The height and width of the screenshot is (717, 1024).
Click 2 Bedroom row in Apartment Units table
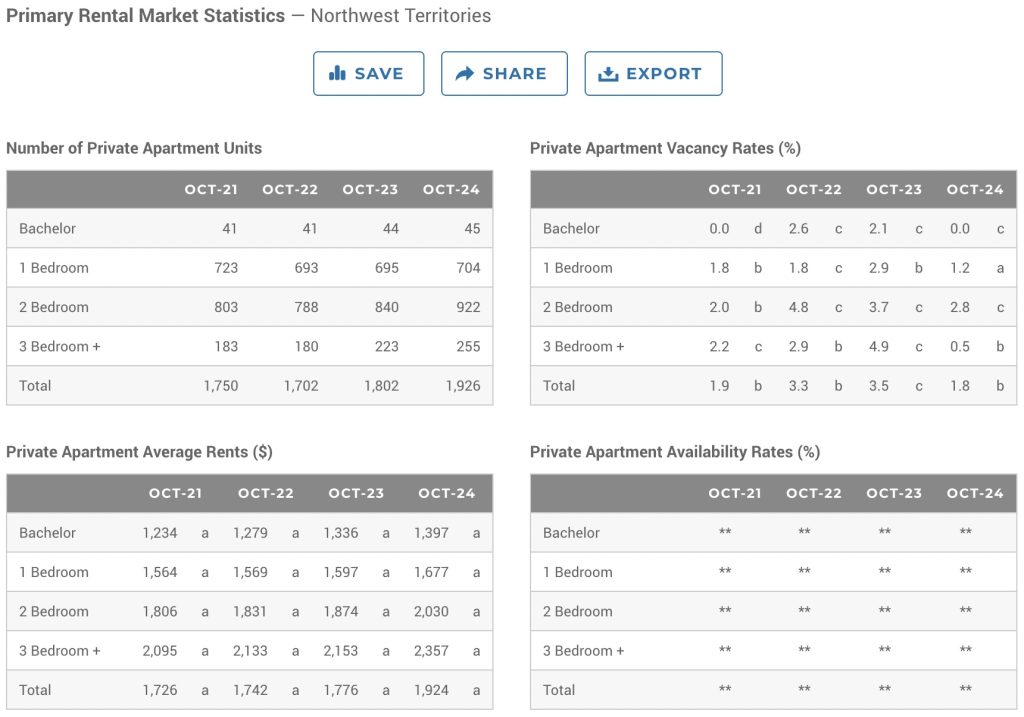pos(54,307)
